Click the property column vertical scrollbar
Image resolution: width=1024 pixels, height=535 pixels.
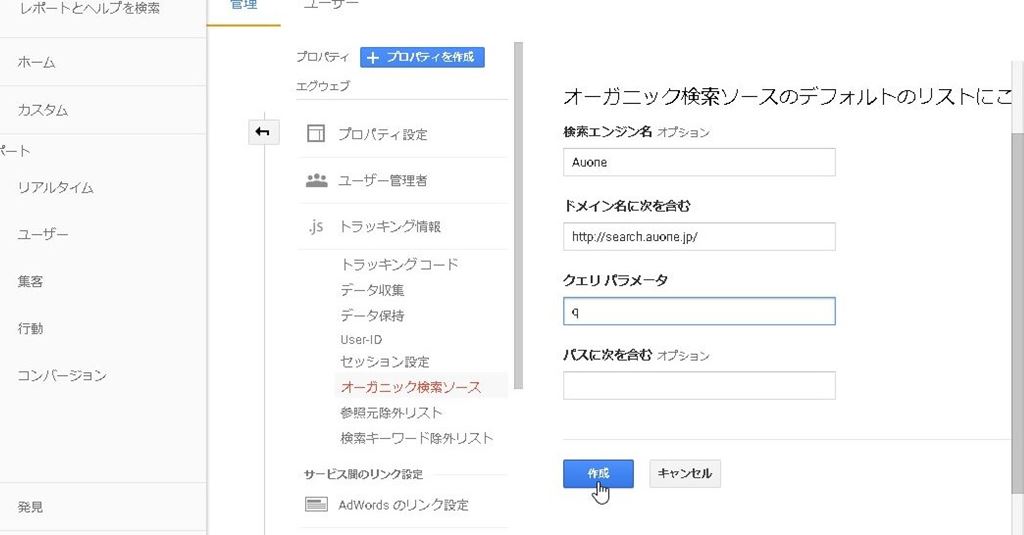517,200
